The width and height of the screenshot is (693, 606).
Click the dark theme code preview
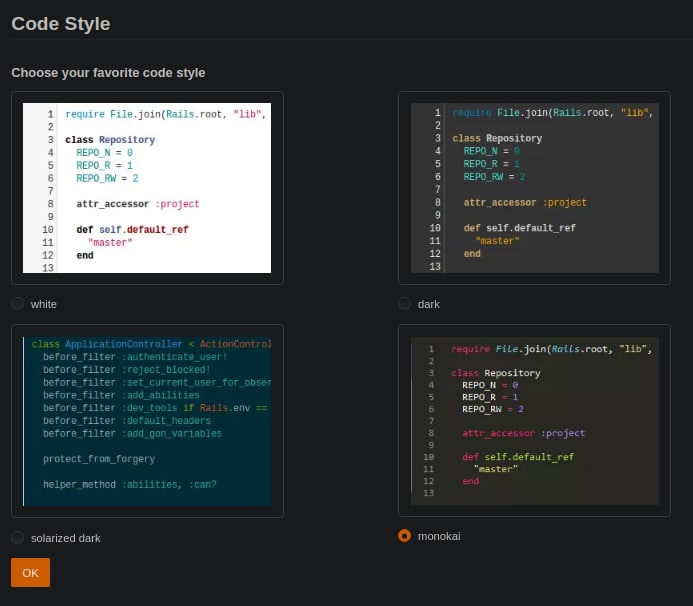click(x=535, y=188)
